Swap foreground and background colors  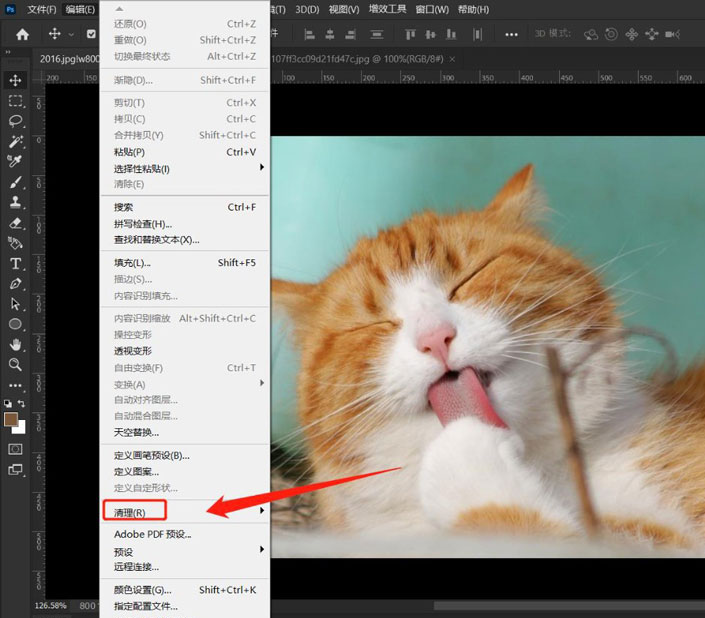[x=23, y=404]
